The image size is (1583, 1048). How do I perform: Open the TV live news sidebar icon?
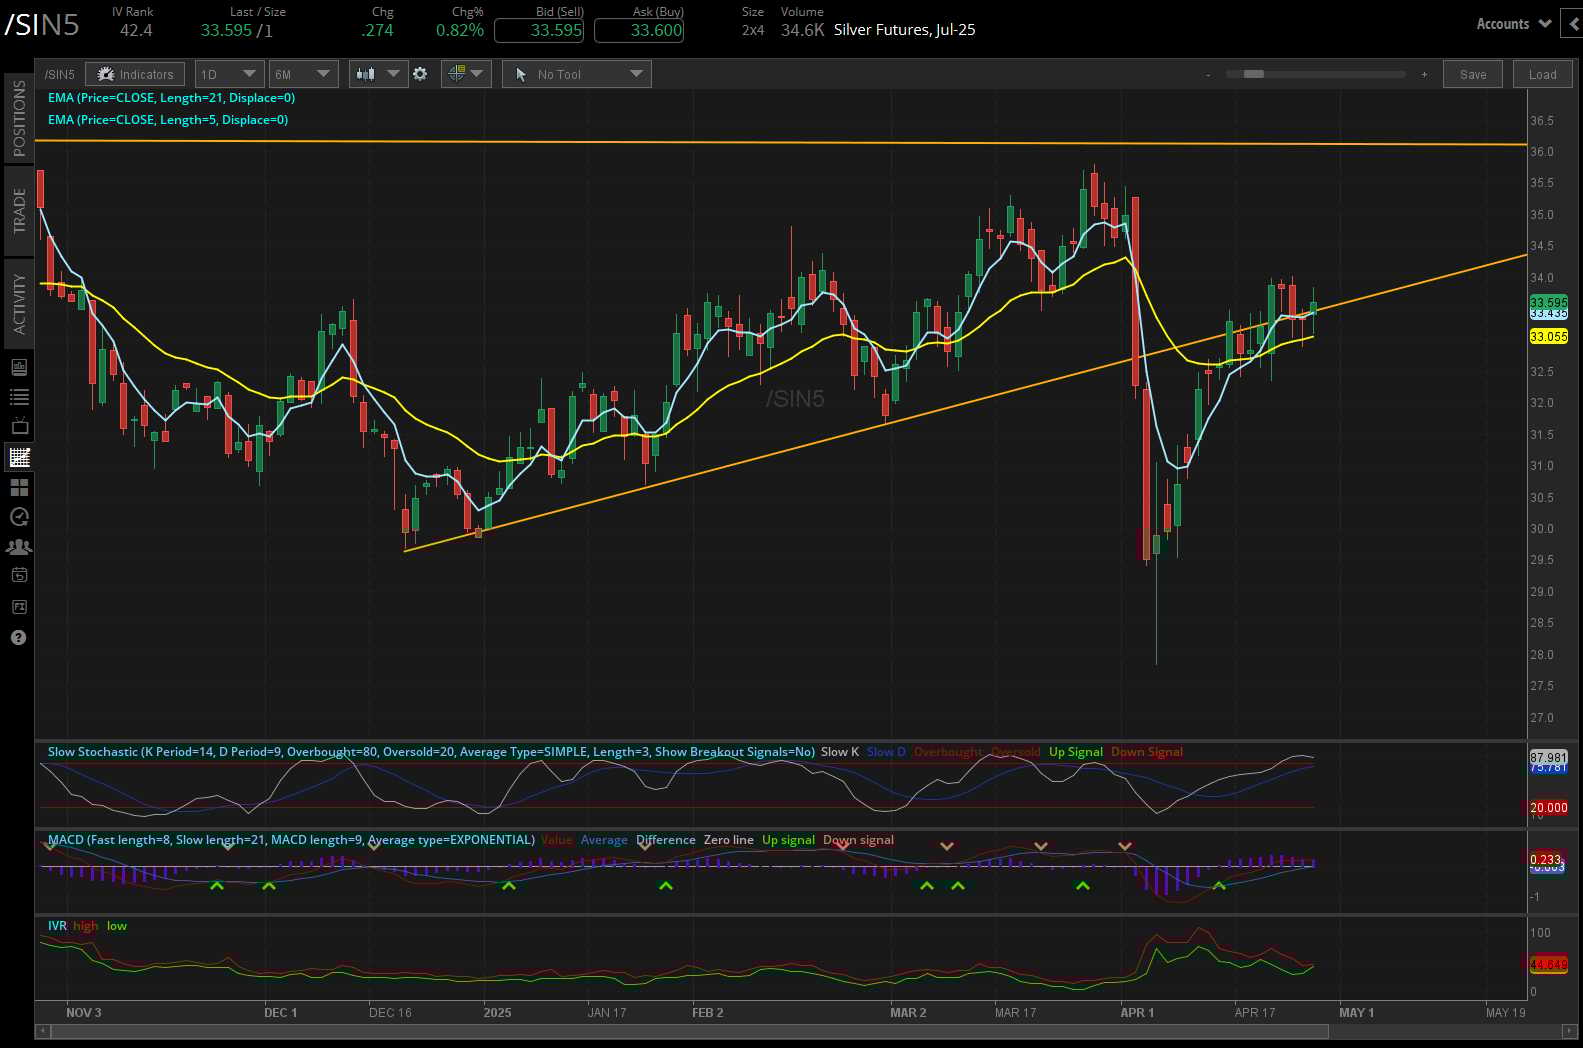pos(19,427)
